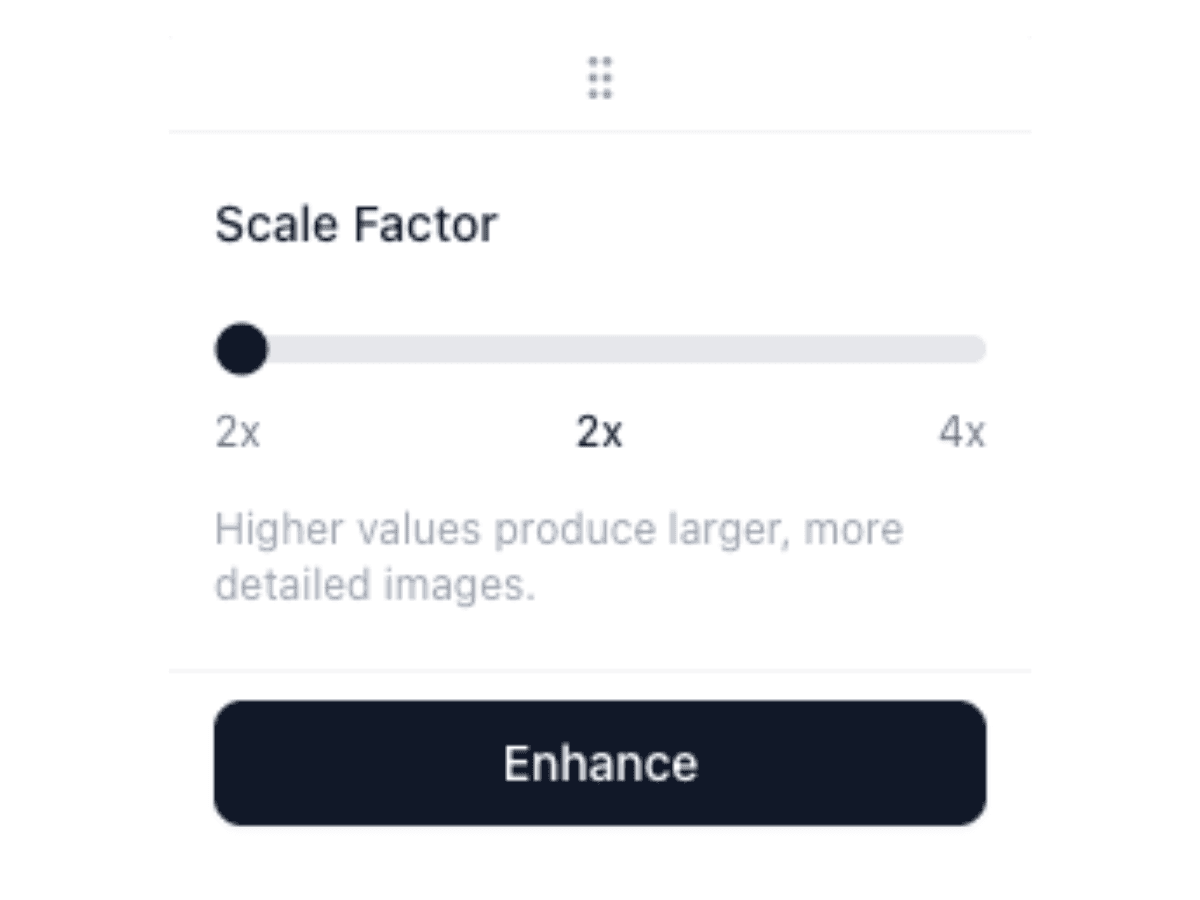The width and height of the screenshot is (1200, 900).
Task: Click the Scale Factor slider thumb
Action: [x=241, y=349]
